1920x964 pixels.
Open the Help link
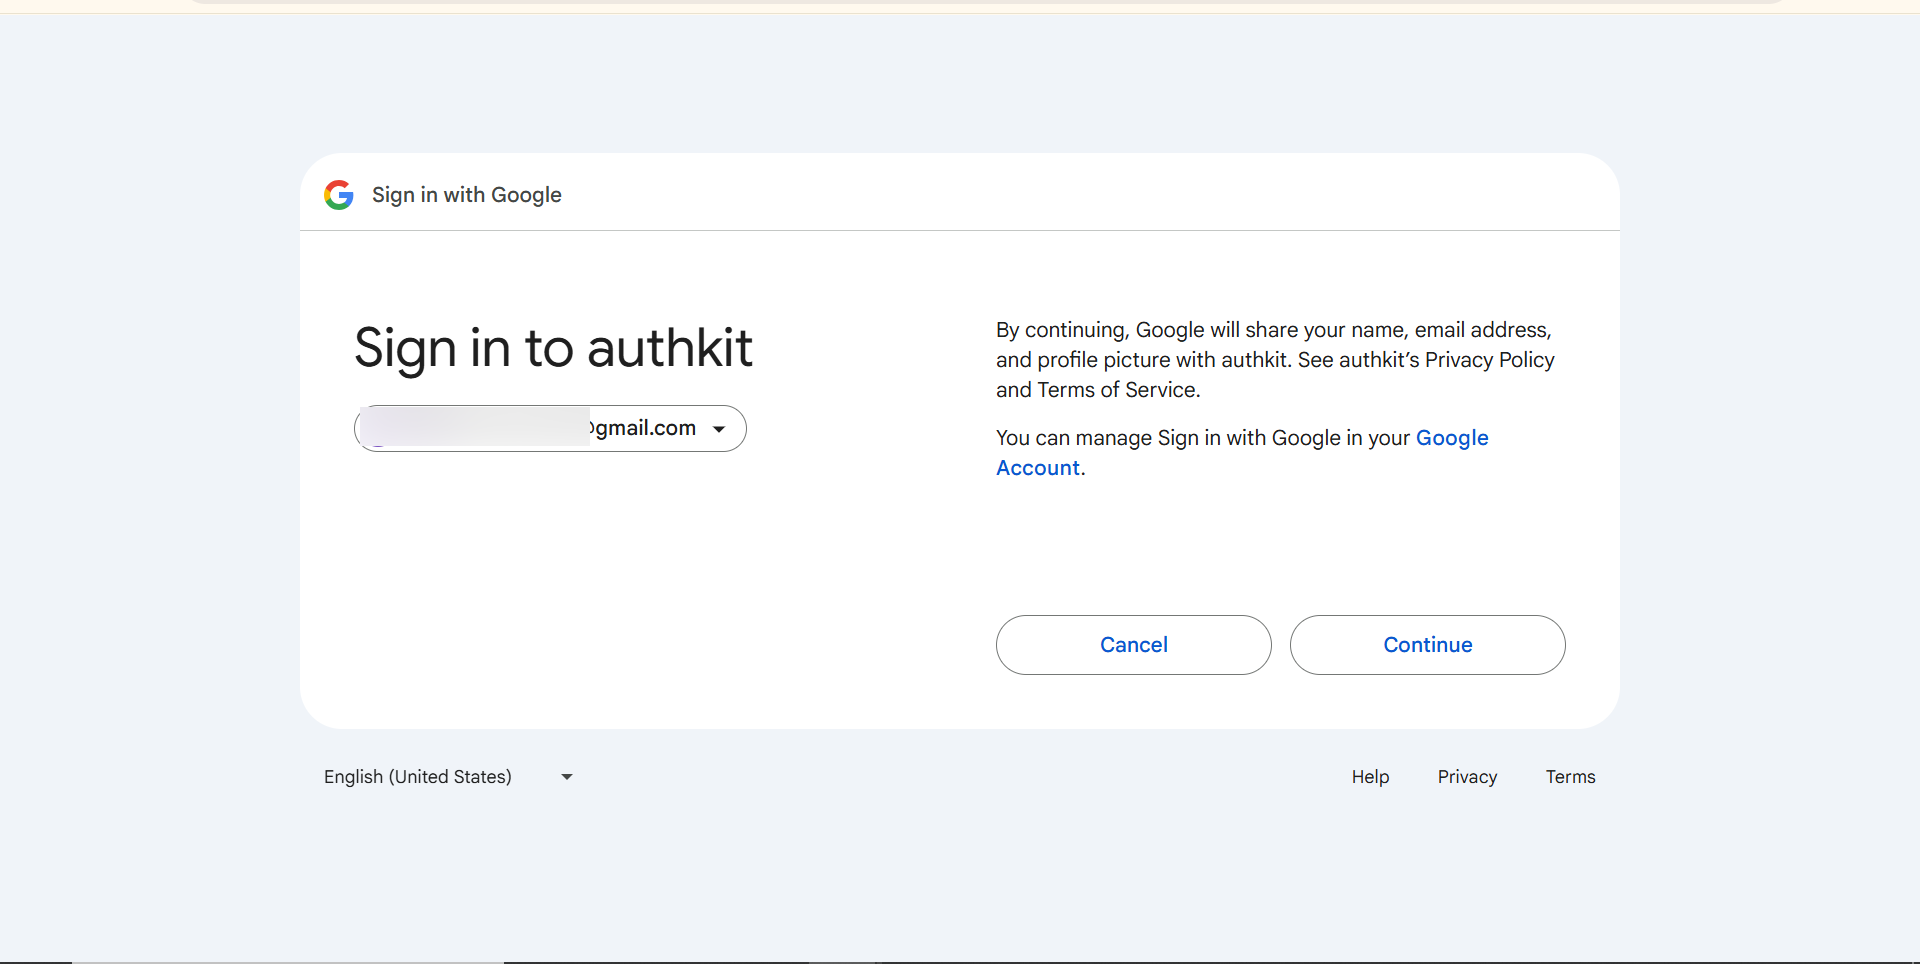click(x=1370, y=777)
